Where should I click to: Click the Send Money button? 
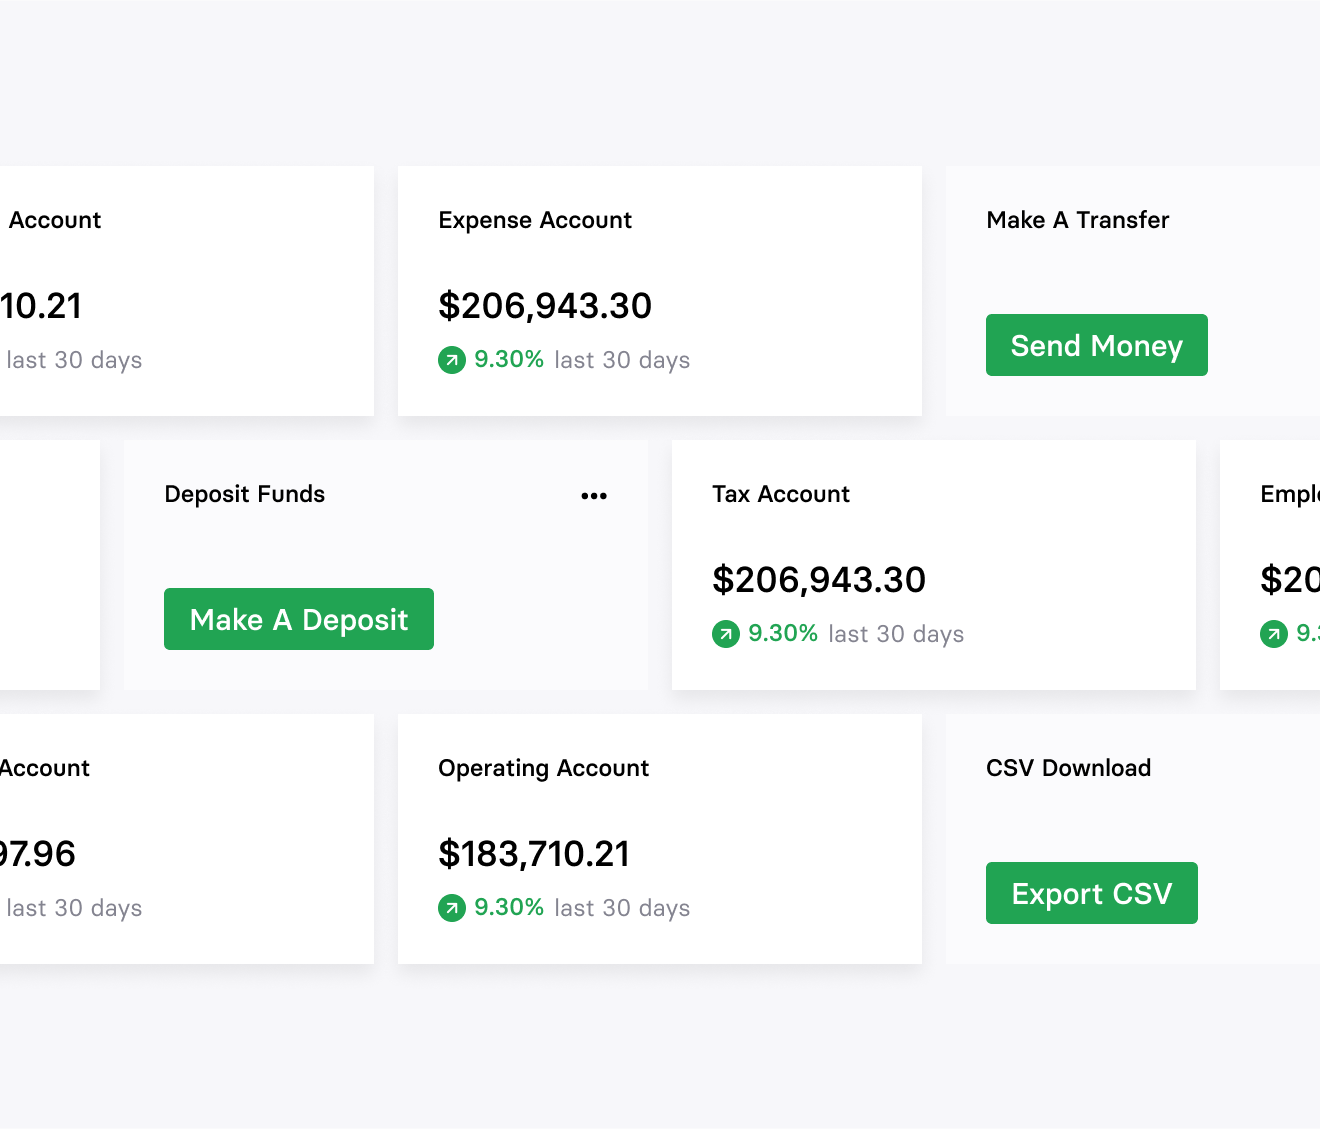pyautogui.click(x=1096, y=345)
